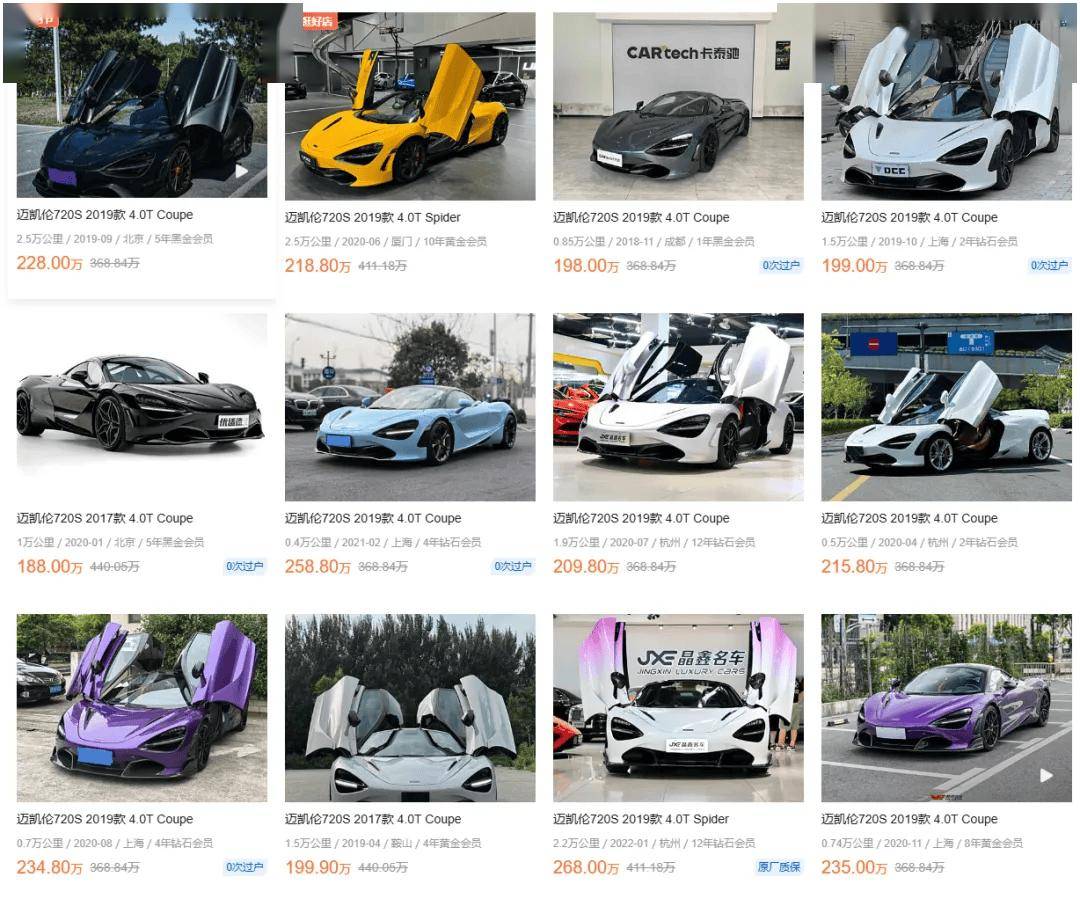Click 0次过户 badge on 188.00万 listing
This screenshot has height=899, width=1080.
pos(245,566)
